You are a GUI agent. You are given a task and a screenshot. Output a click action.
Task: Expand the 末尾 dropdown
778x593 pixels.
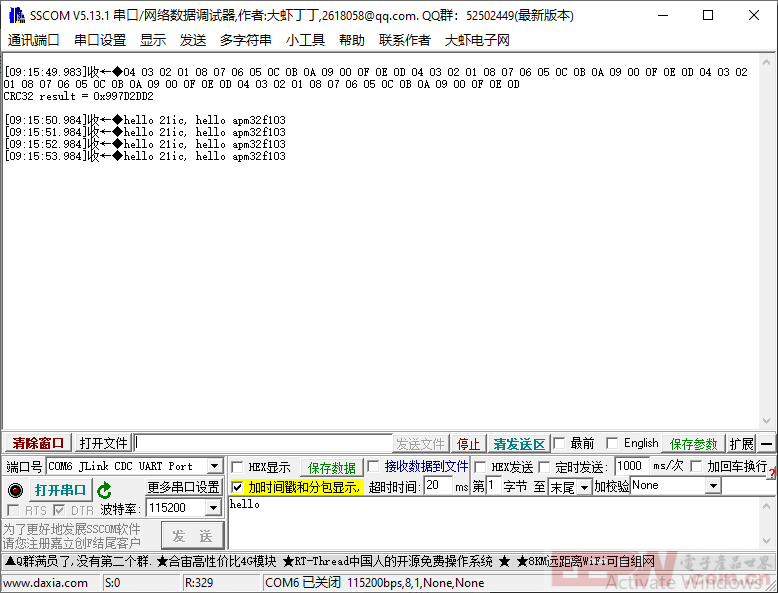pos(585,487)
